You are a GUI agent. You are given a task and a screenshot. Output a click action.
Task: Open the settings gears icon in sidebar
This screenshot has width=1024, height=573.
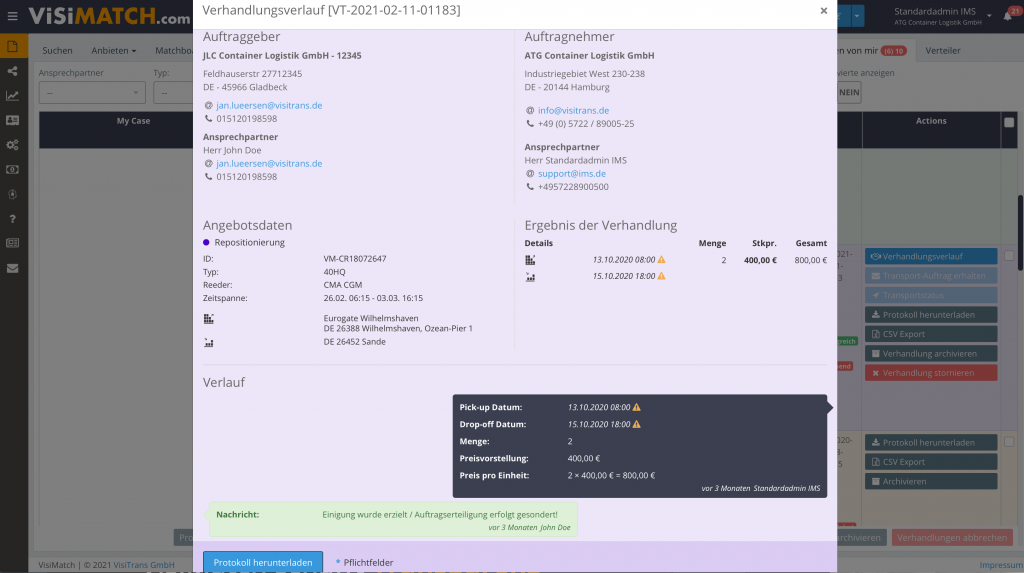[12, 145]
